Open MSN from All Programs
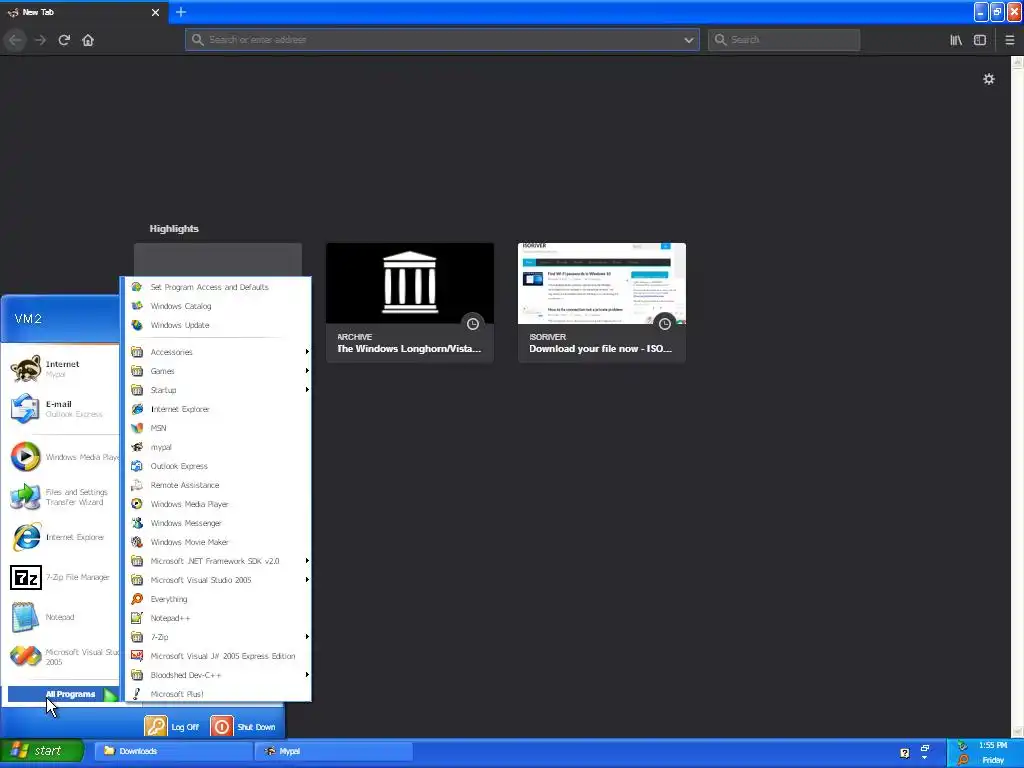Viewport: 1024px width, 768px height. [x=218, y=428]
